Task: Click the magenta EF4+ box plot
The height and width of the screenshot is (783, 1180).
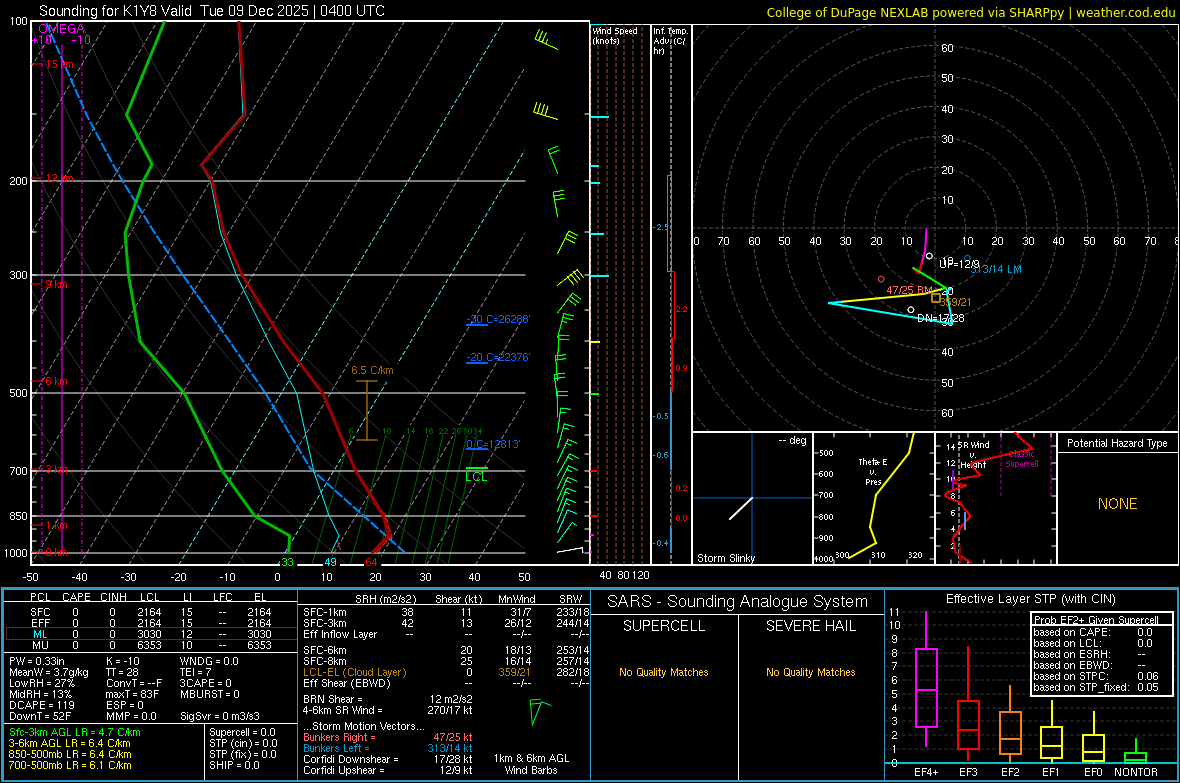Action: tap(926, 679)
